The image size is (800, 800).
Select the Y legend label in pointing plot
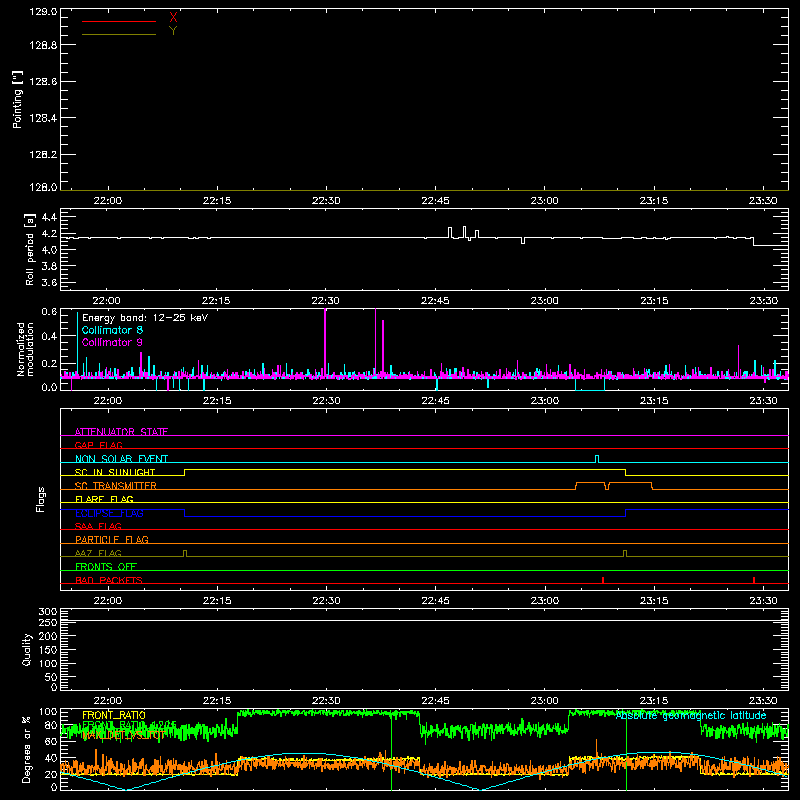(173, 31)
